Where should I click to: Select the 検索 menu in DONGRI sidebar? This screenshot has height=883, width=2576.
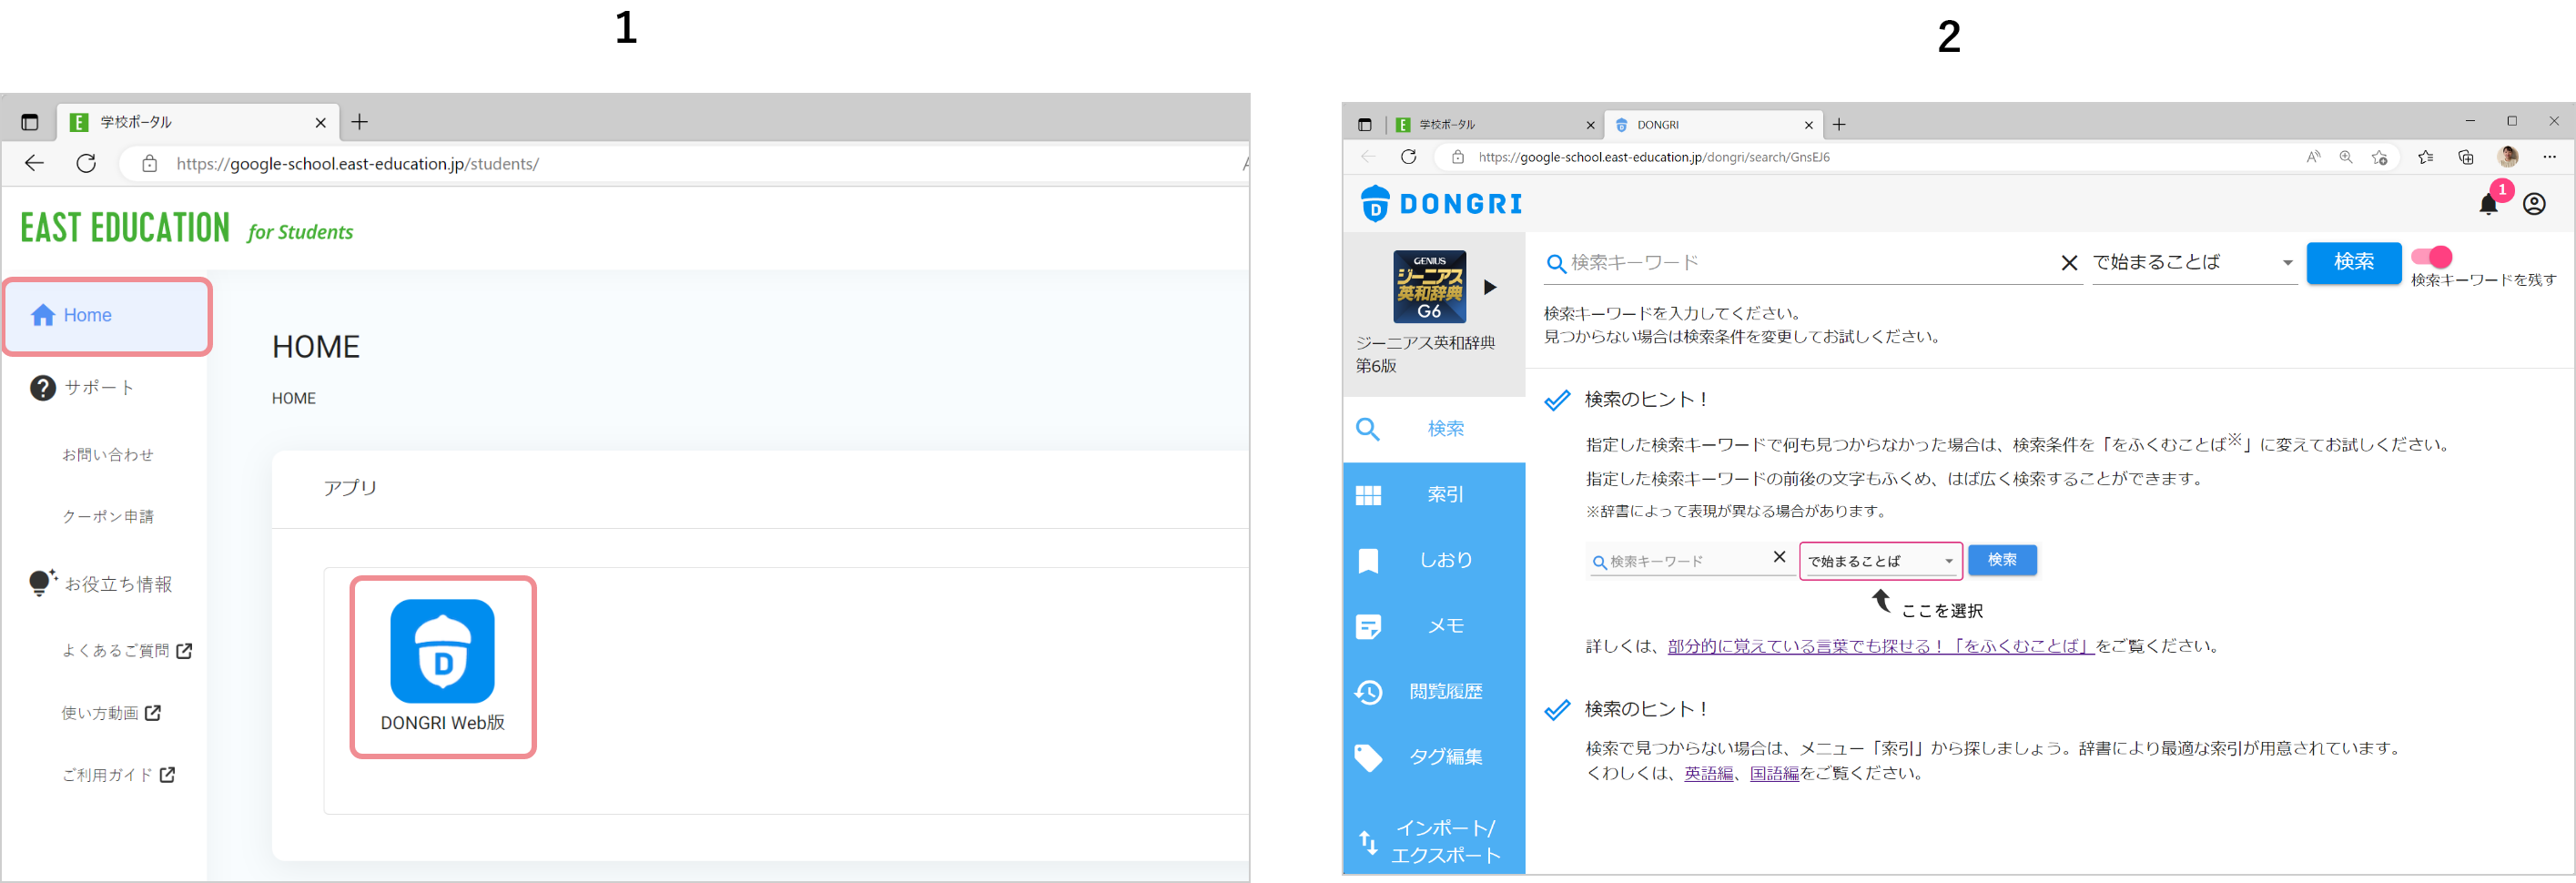coord(1433,429)
